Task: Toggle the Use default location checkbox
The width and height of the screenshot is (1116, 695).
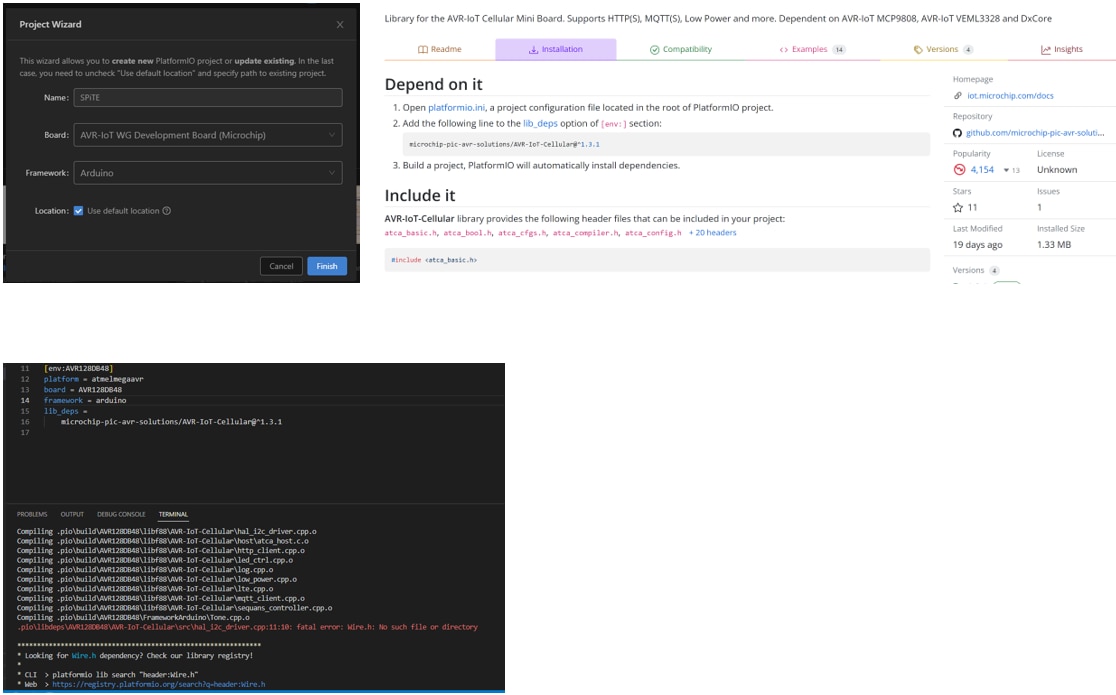Action: pos(78,211)
